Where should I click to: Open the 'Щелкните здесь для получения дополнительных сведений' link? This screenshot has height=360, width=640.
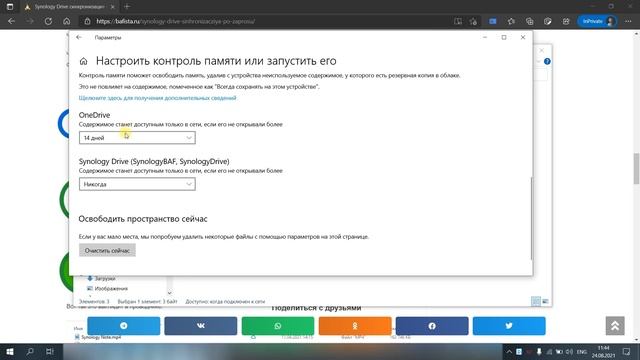pyautogui.click(x=158, y=98)
